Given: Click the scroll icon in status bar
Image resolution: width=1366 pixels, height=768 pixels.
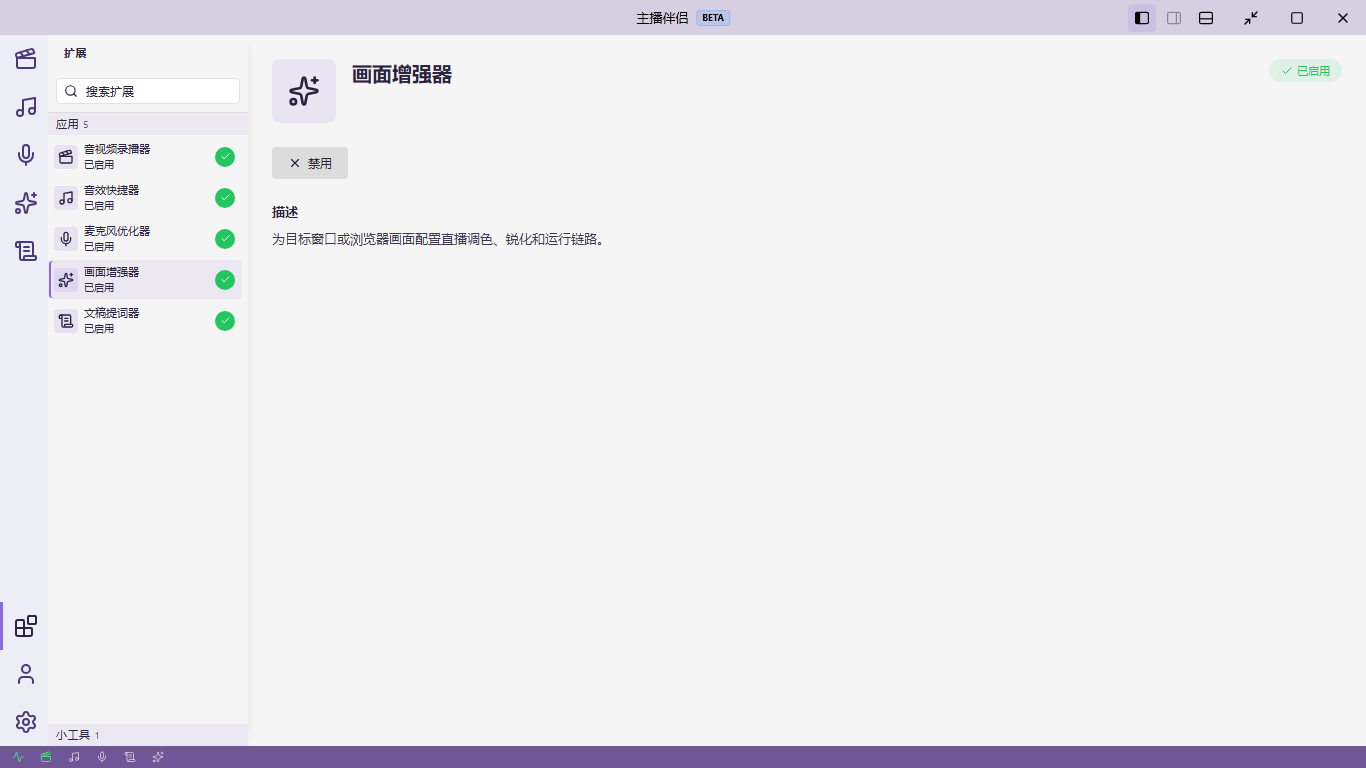Looking at the screenshot, I should [130, 757].
